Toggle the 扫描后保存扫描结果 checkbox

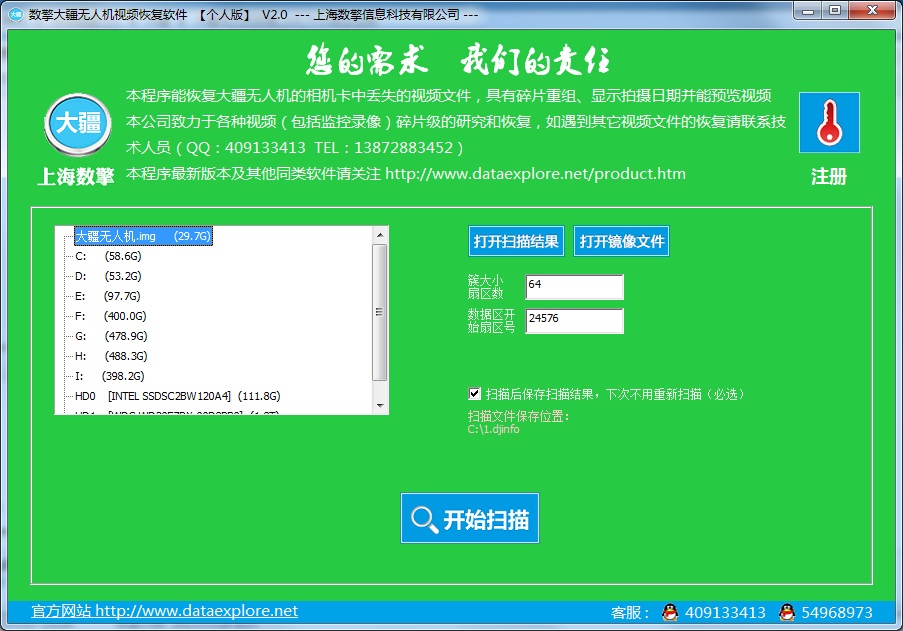click(x=475, y=394)
